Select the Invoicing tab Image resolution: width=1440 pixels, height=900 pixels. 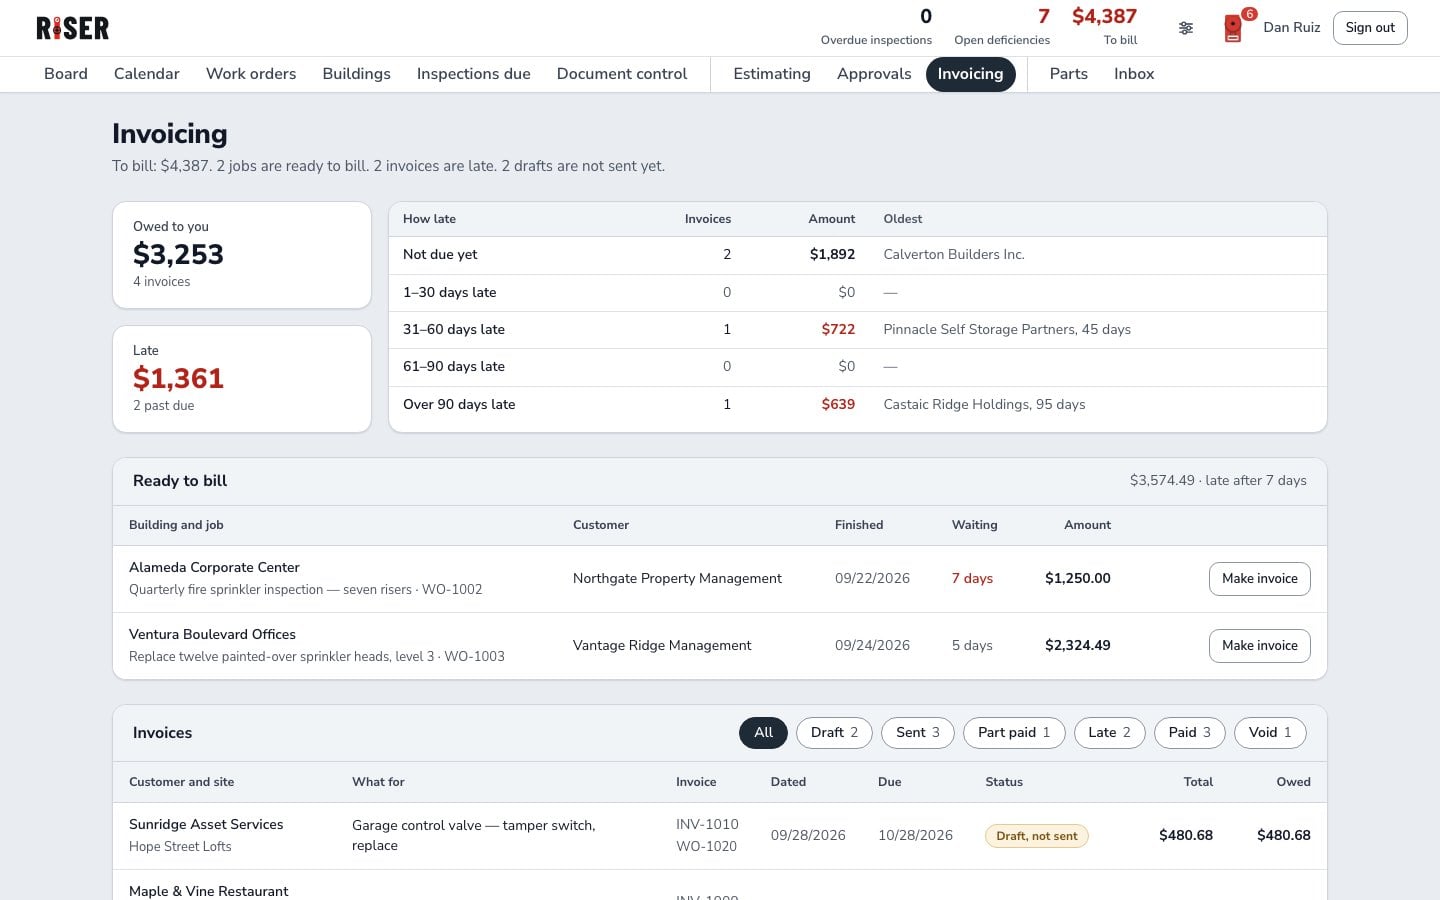[970, 74]
